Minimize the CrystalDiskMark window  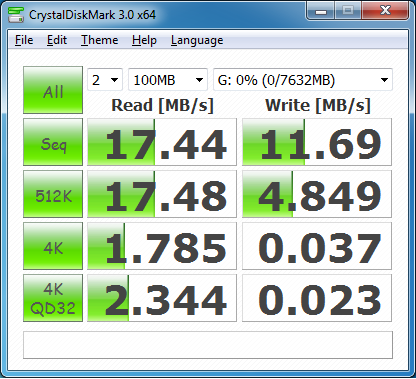(x=321, y=11)
